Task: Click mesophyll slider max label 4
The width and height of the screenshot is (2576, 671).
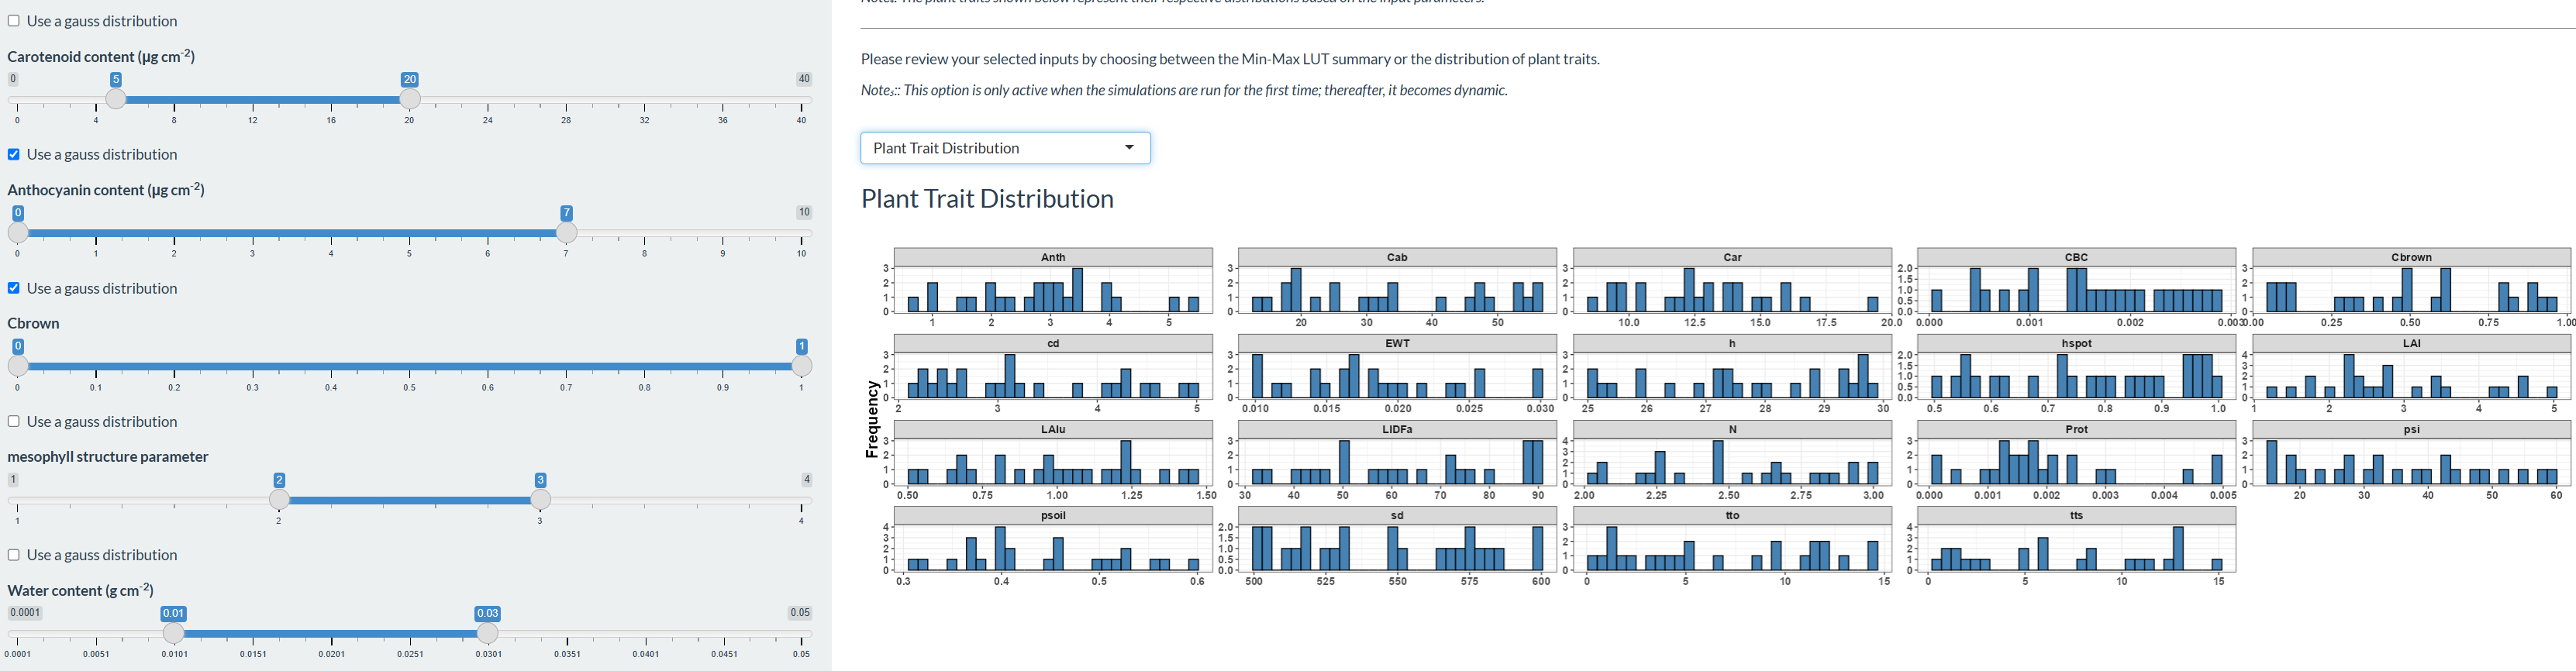Action: (x=807, y=479)
